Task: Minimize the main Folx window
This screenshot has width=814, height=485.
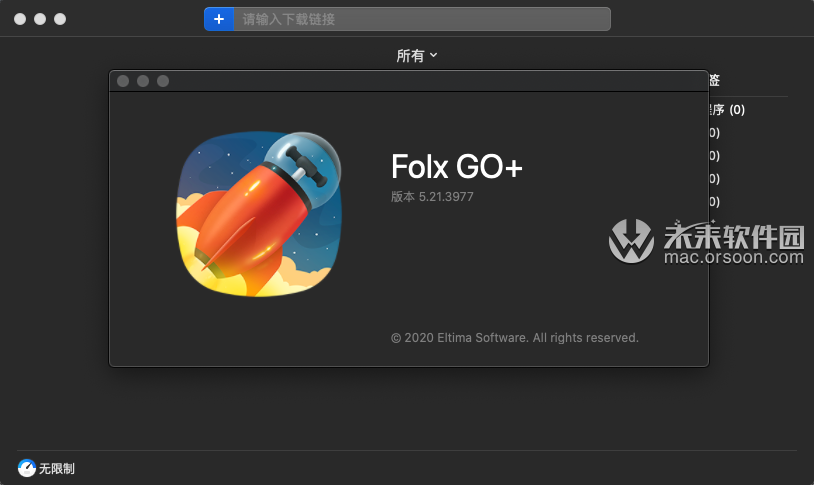Action: click(40, 19)
